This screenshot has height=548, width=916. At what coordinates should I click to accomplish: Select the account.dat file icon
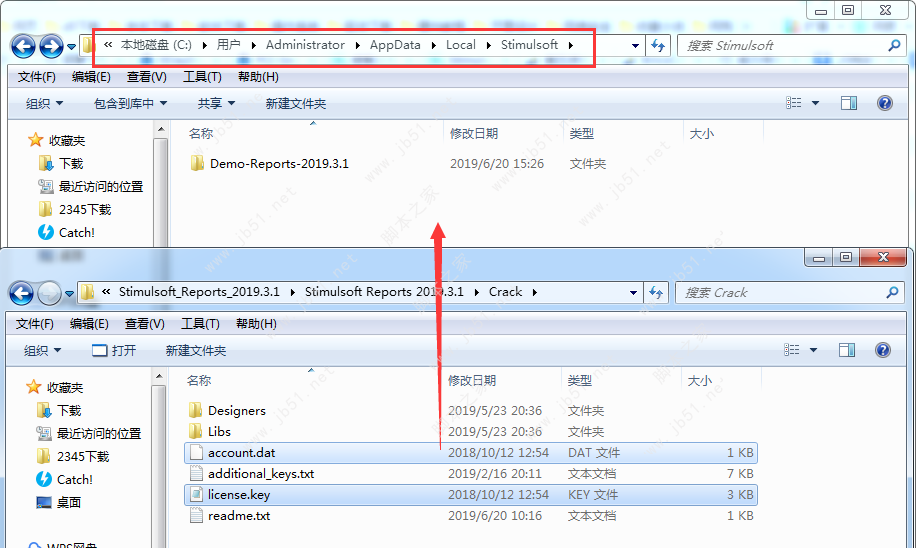pyautogui.click(x=196, y=452)
